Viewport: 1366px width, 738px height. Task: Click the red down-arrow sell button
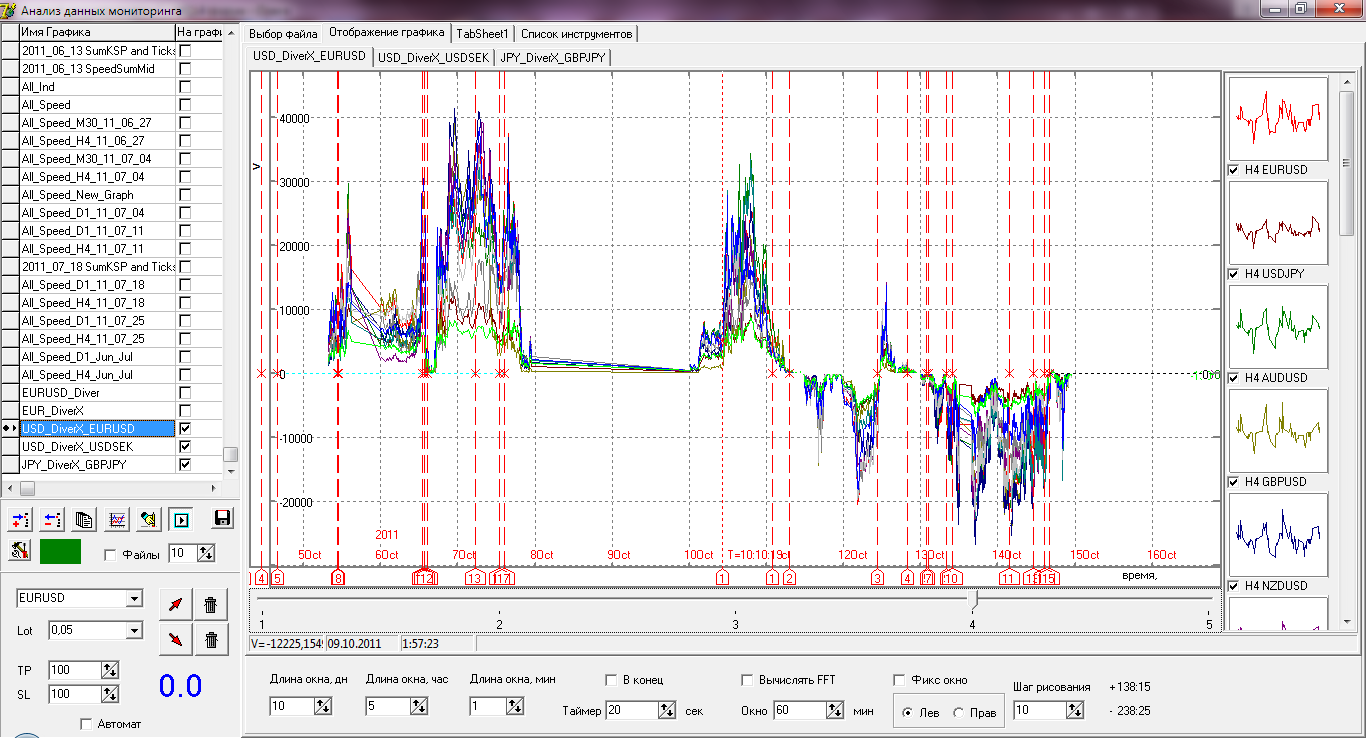coord(176,640)
